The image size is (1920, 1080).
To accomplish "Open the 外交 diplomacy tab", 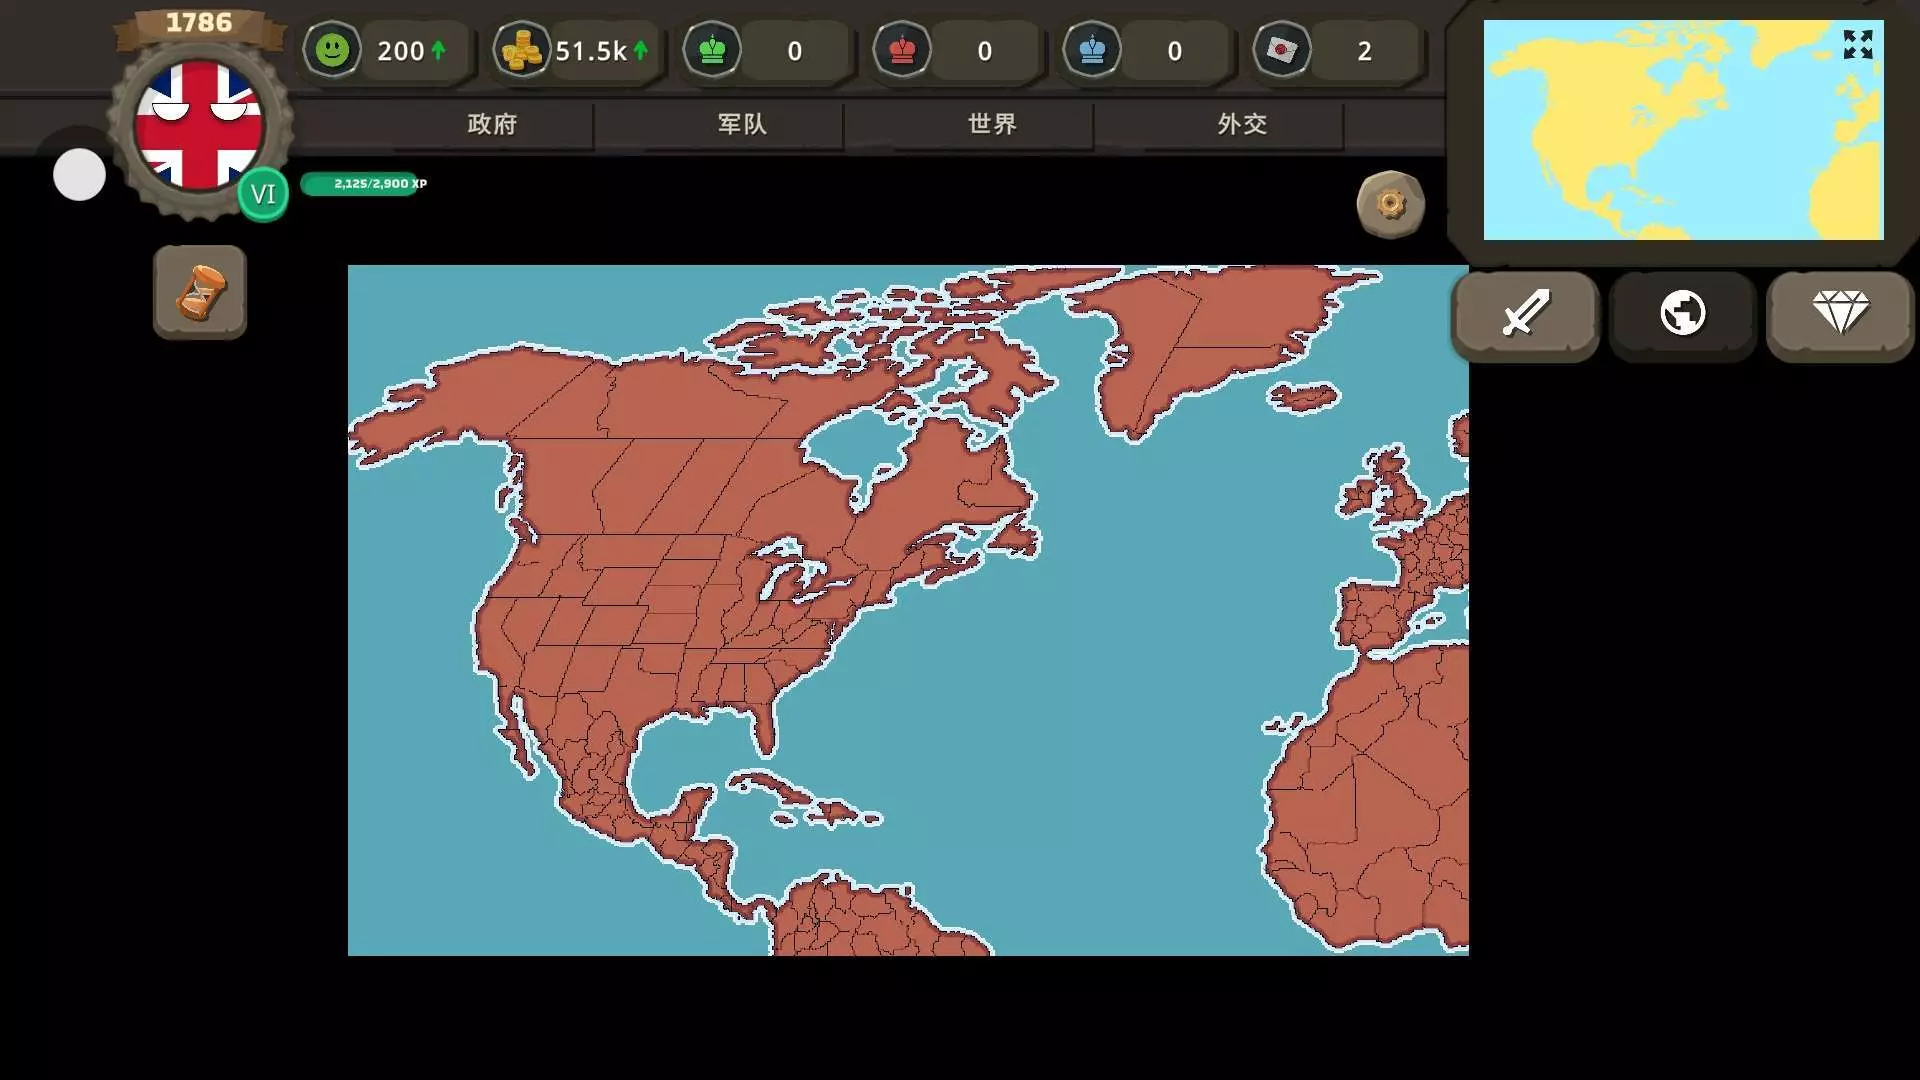I will point(1242,124).
